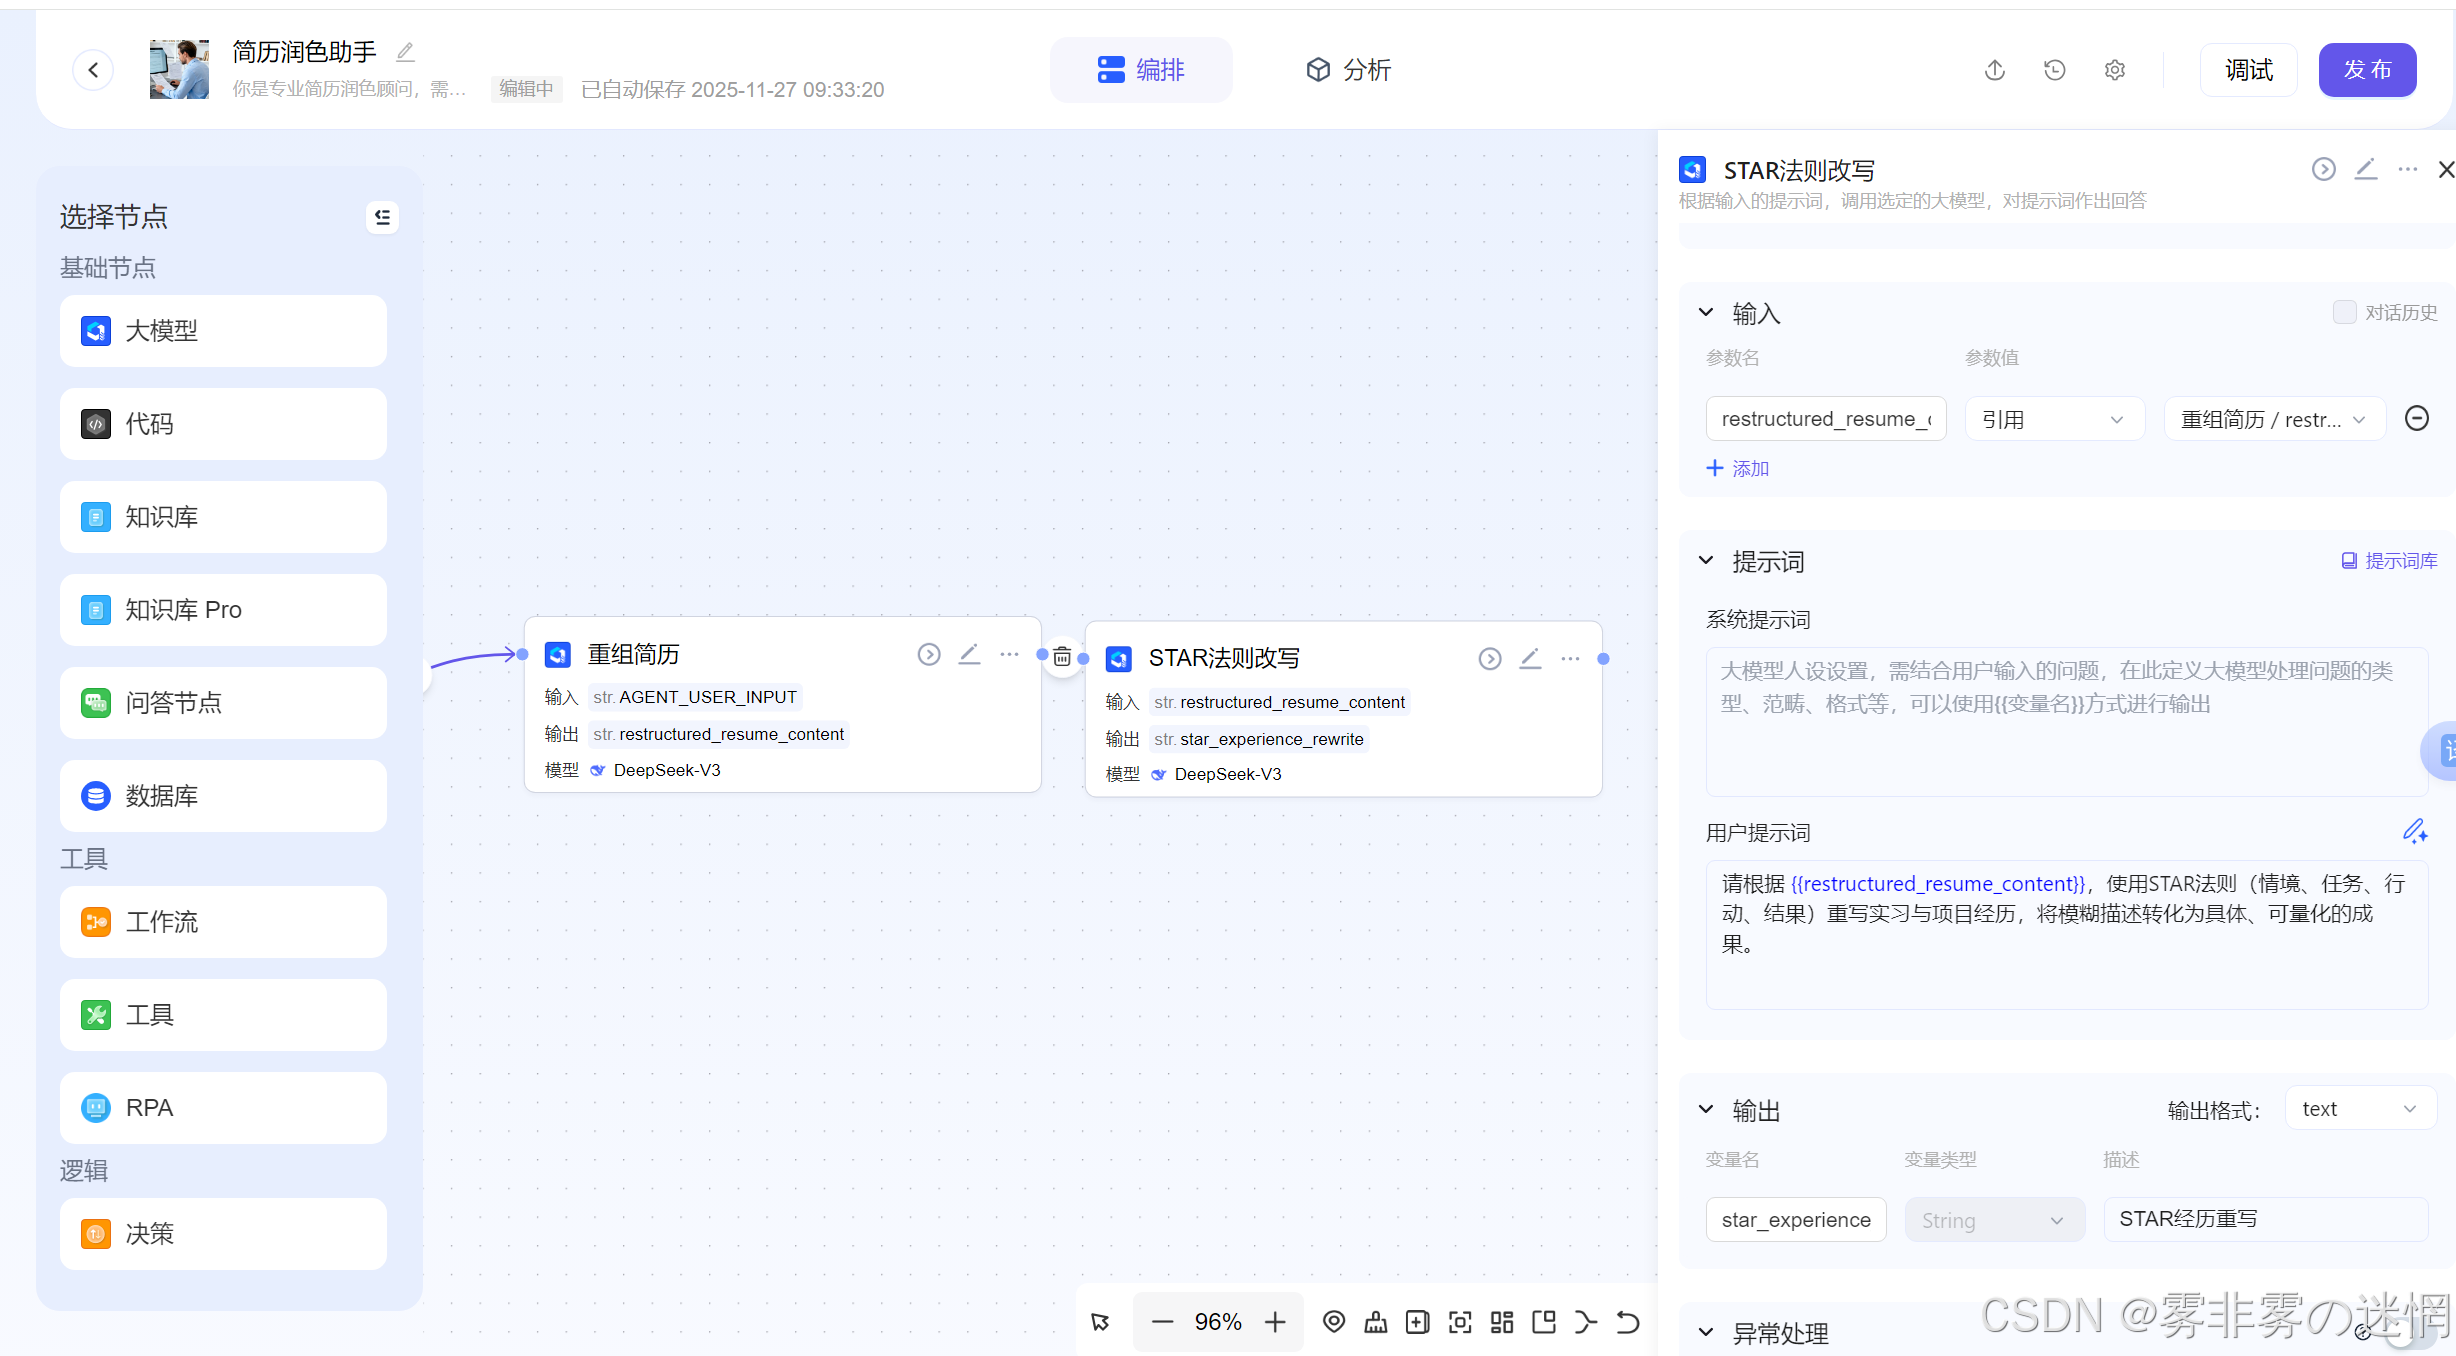This screenshot has height=1356, width=2456.
Task: Click the broom clean-up canvas icon
Action: tap(1376, 1322)
